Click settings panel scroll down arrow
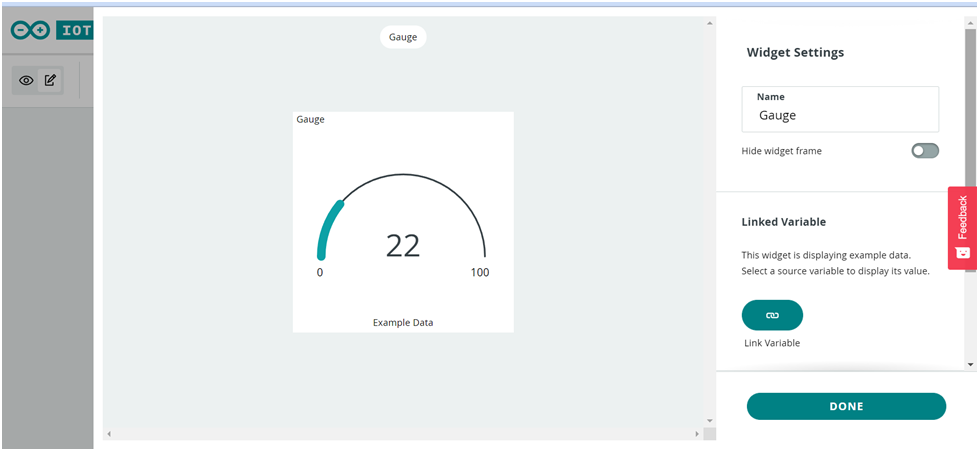The image size is (979, 451). (x=970, y=364)
